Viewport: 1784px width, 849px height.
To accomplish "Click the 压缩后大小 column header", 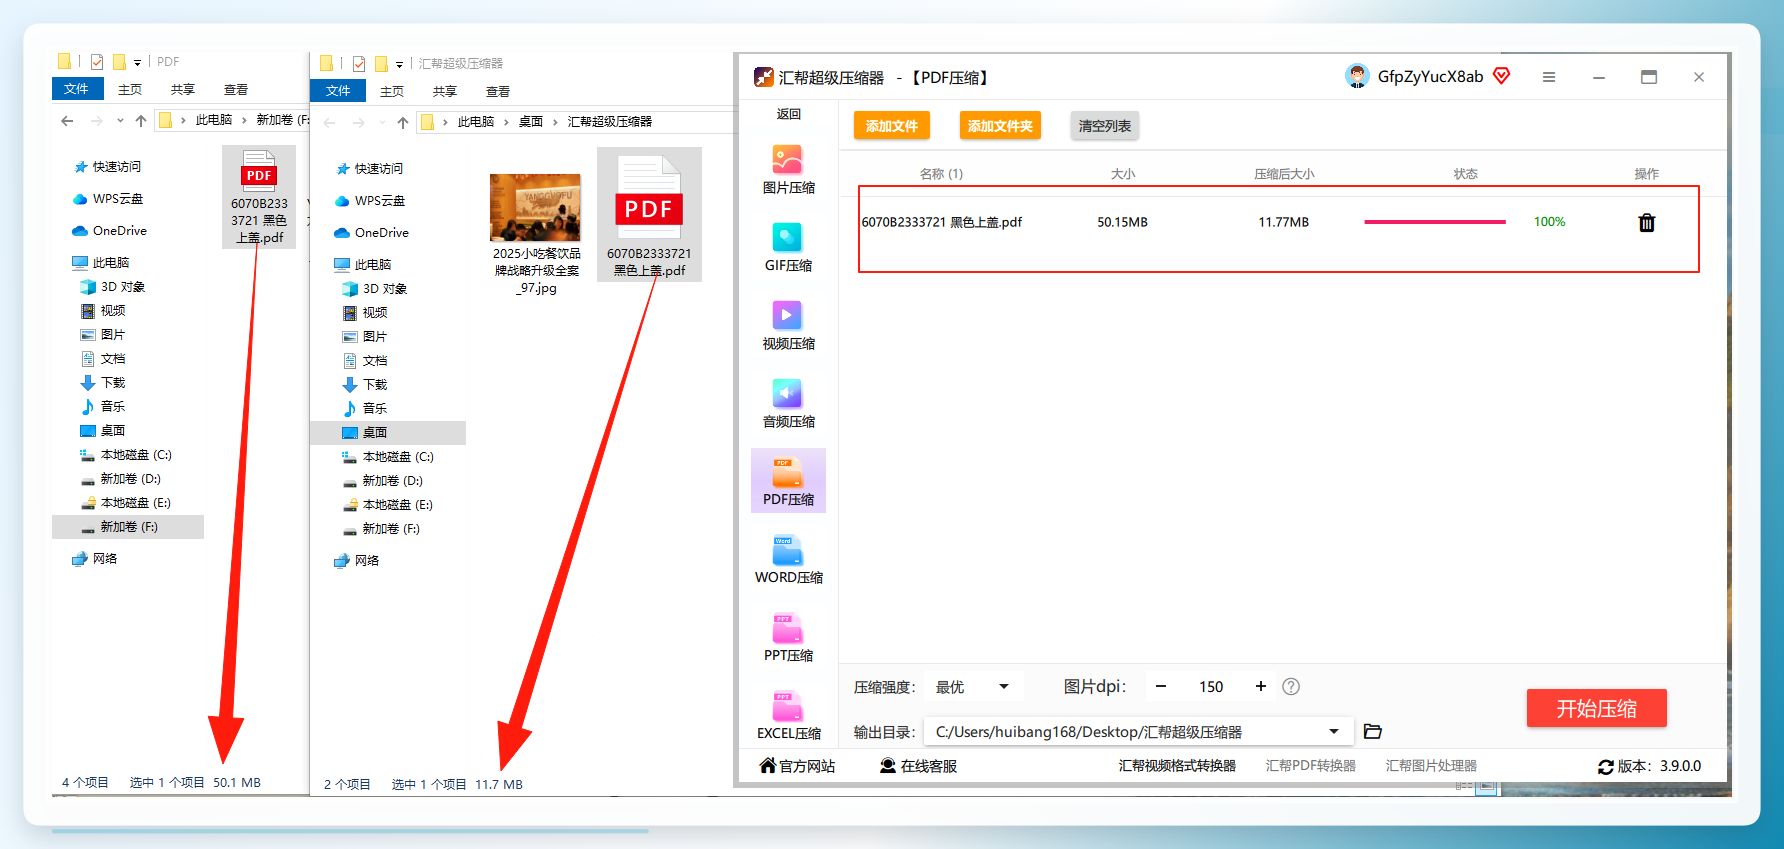I will tap(1284, 174).
